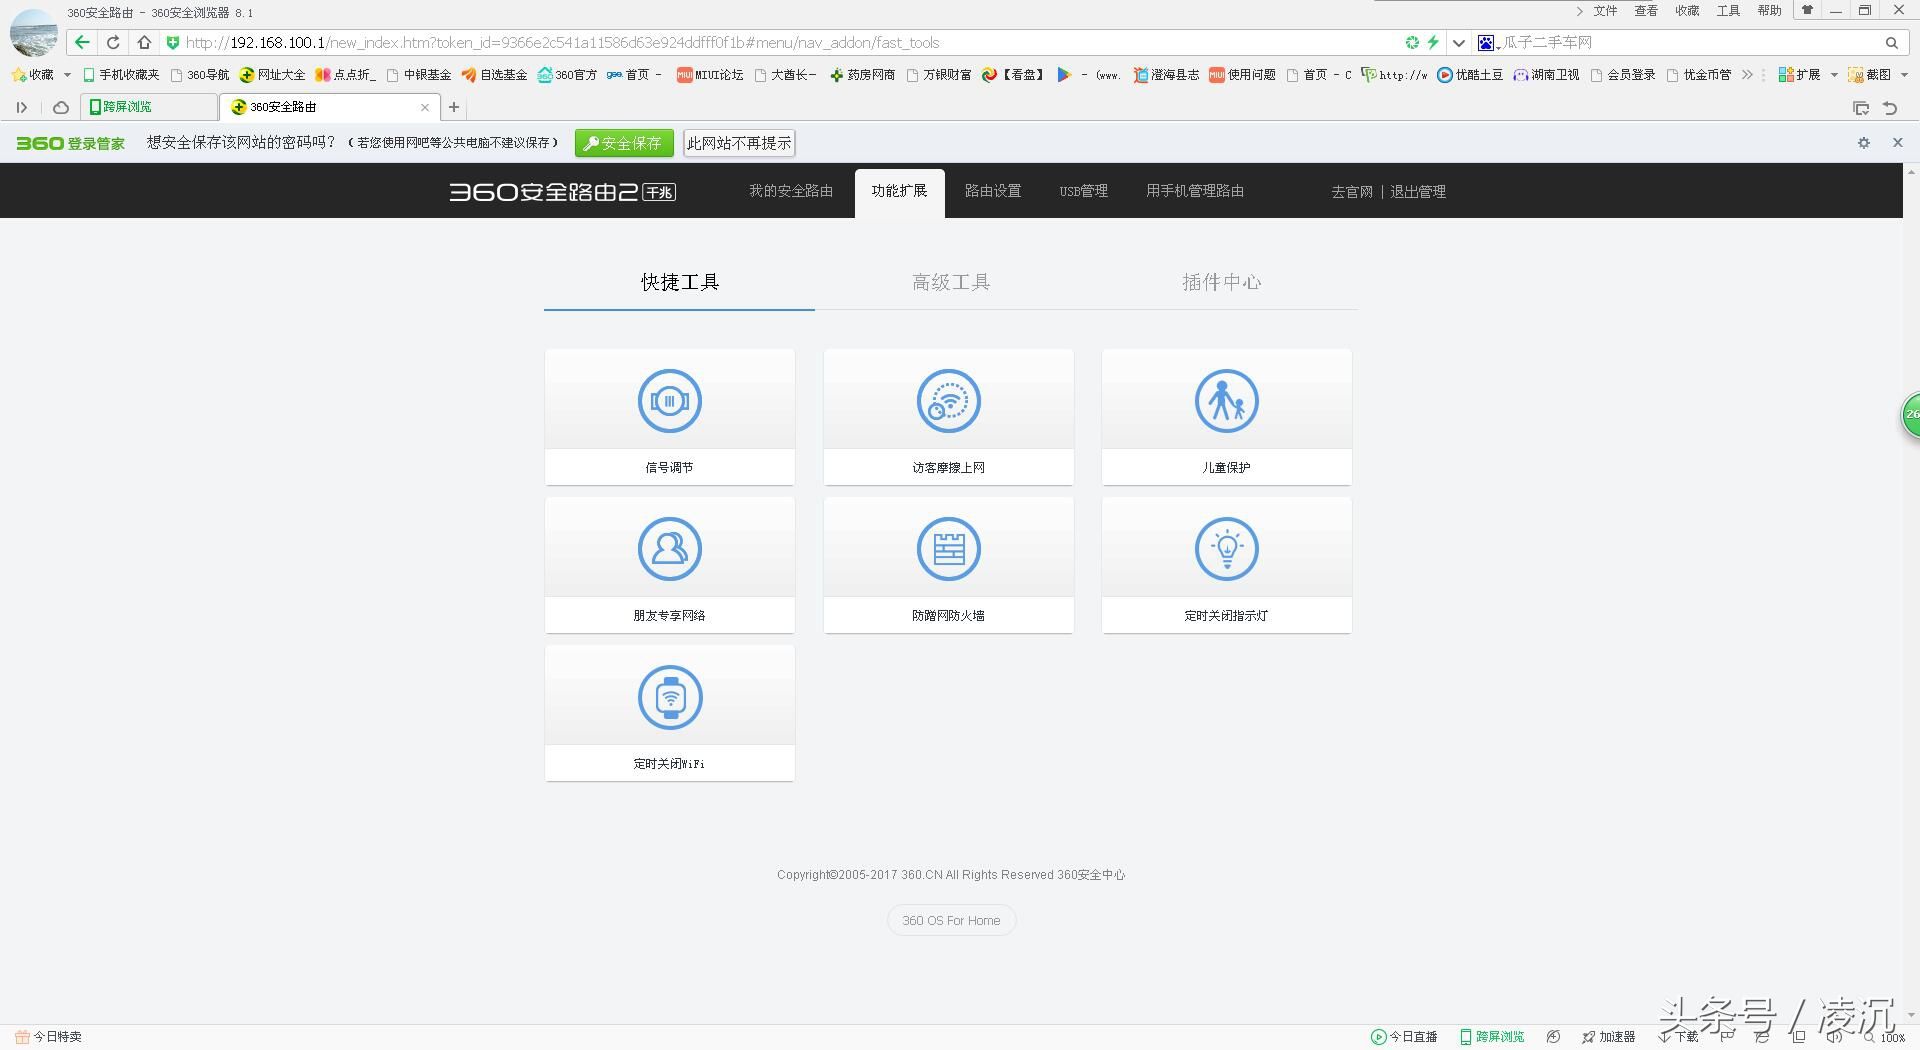Open the 手机收藏夹 bookmark
The height and width of the screenshot is (1050, 1920).
(121, 75)
